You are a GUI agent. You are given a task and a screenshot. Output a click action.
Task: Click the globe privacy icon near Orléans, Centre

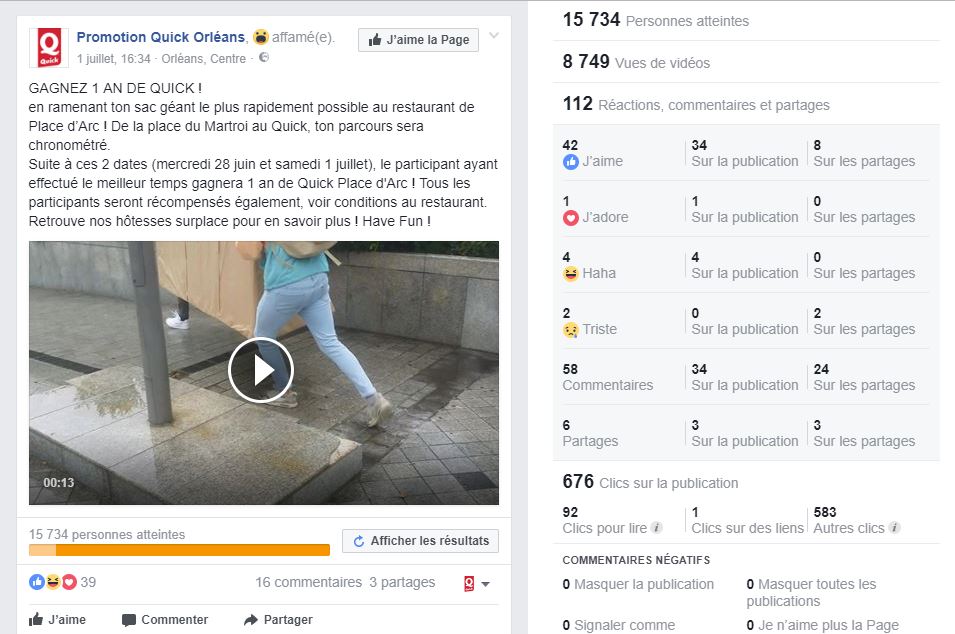click(264, 57)
